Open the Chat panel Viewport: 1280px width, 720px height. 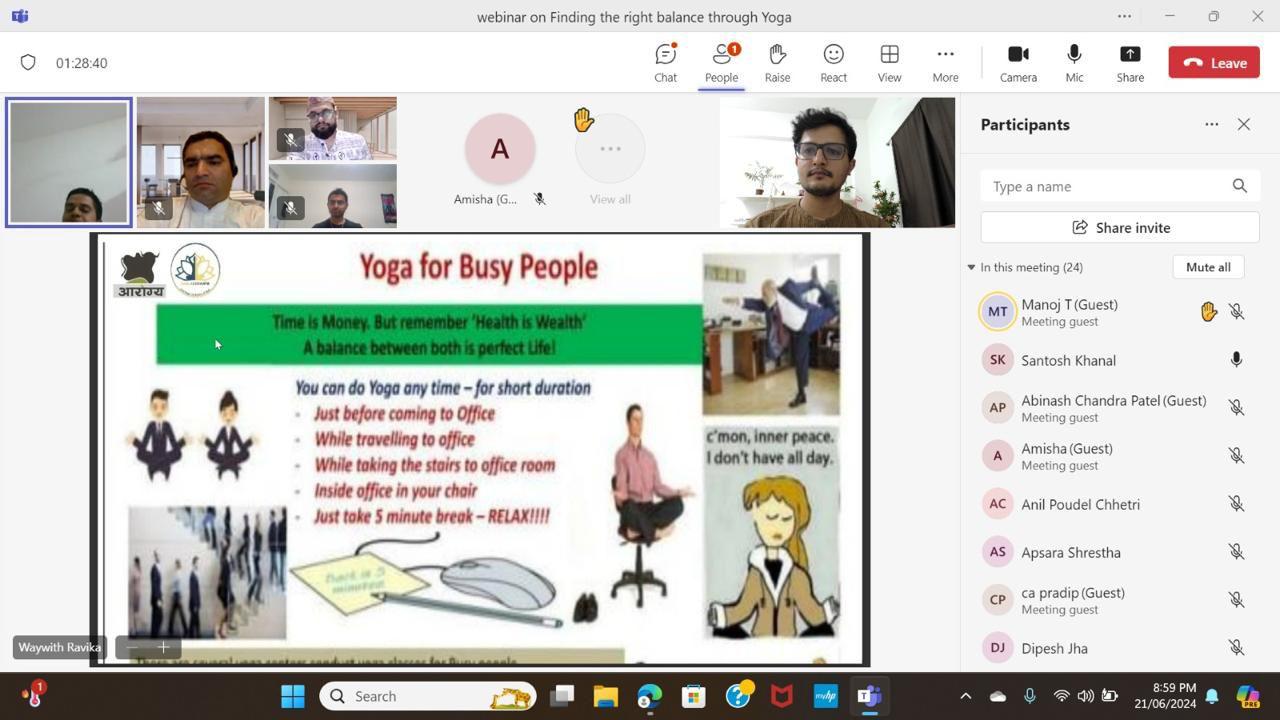665,63
